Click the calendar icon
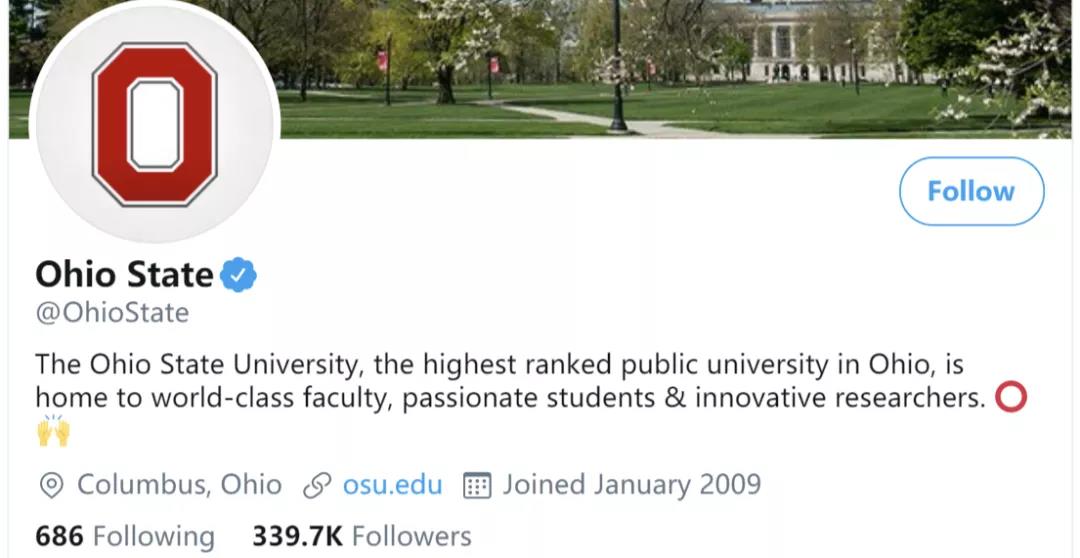 click(x=478, y=486)
